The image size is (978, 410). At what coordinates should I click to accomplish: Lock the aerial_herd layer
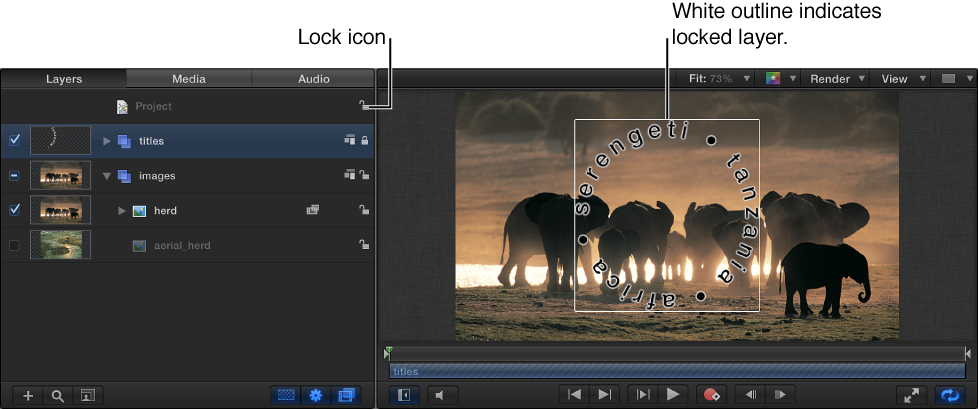(x=364, y=245)
